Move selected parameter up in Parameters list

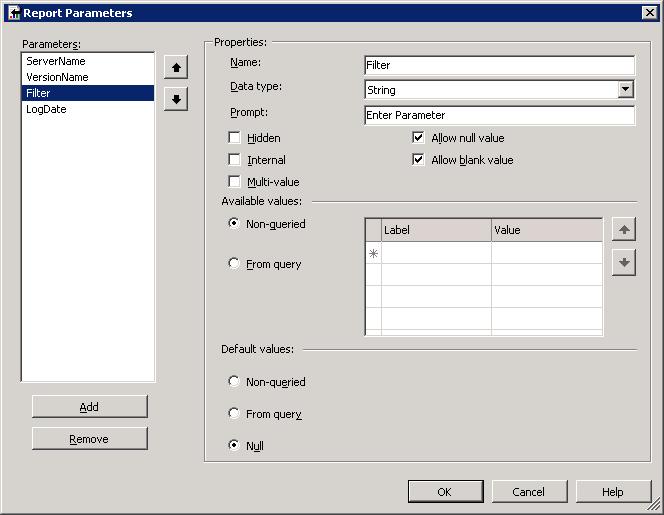coord(176,67)
